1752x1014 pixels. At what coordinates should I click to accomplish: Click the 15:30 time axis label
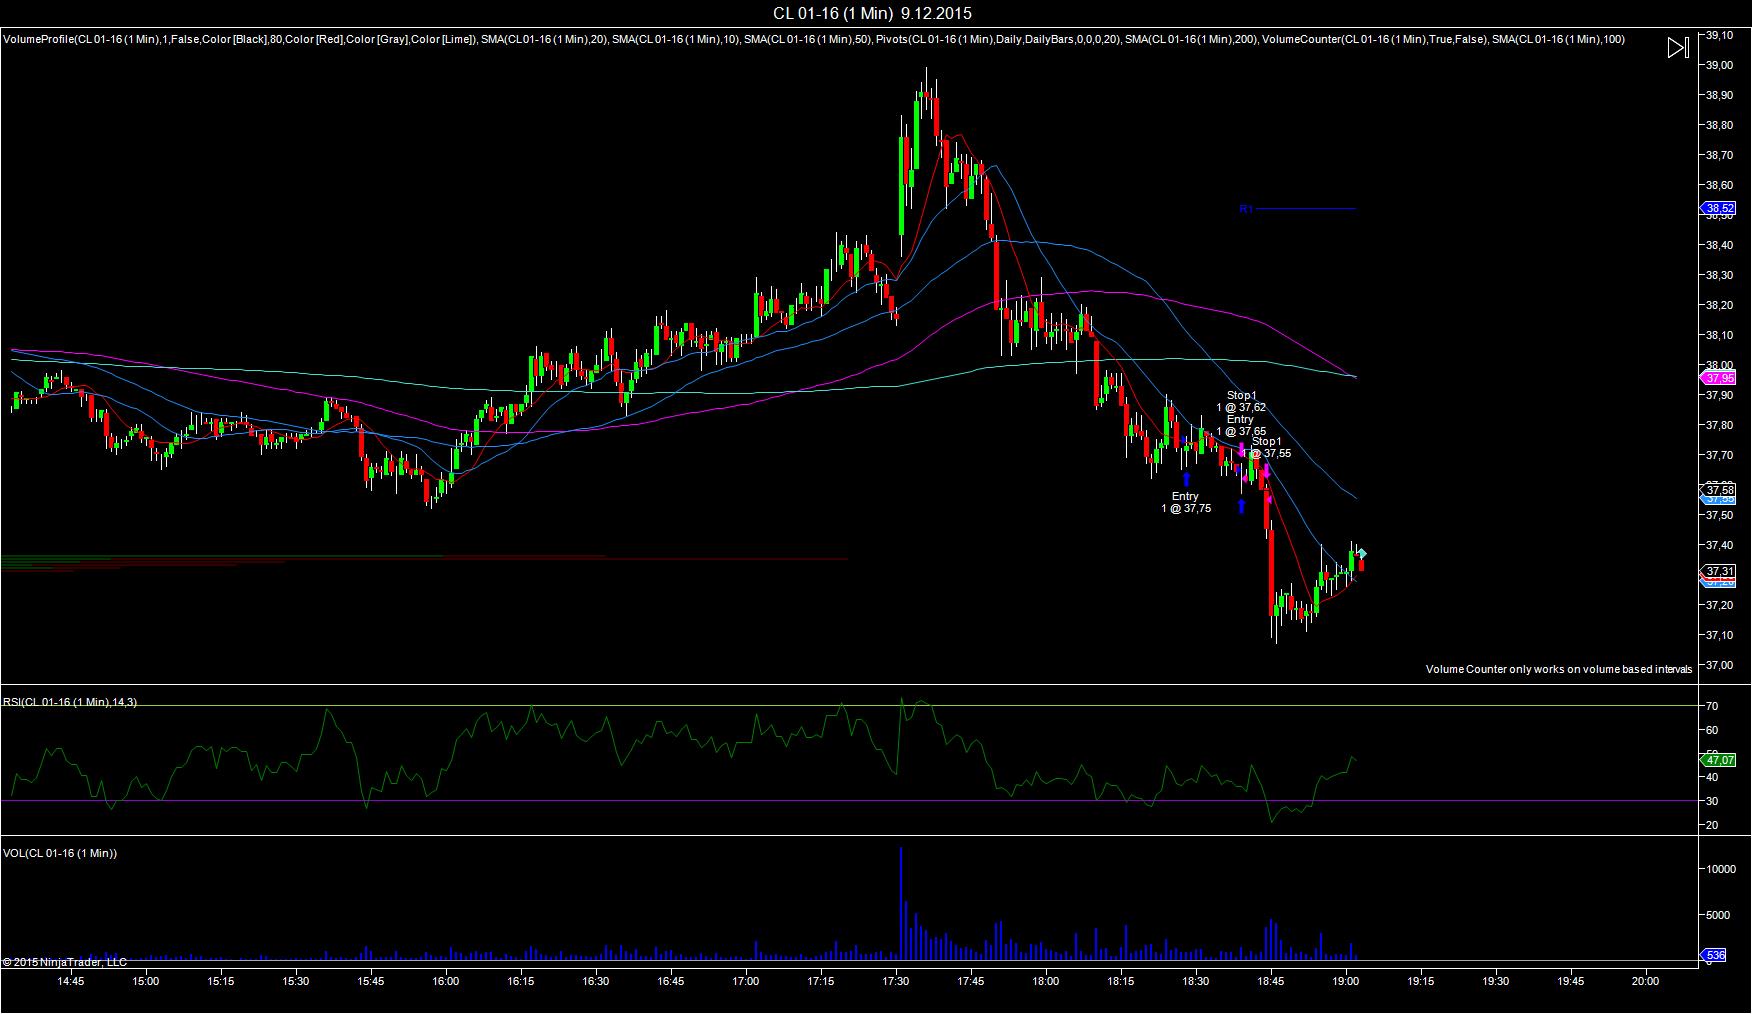click(296, 981)
